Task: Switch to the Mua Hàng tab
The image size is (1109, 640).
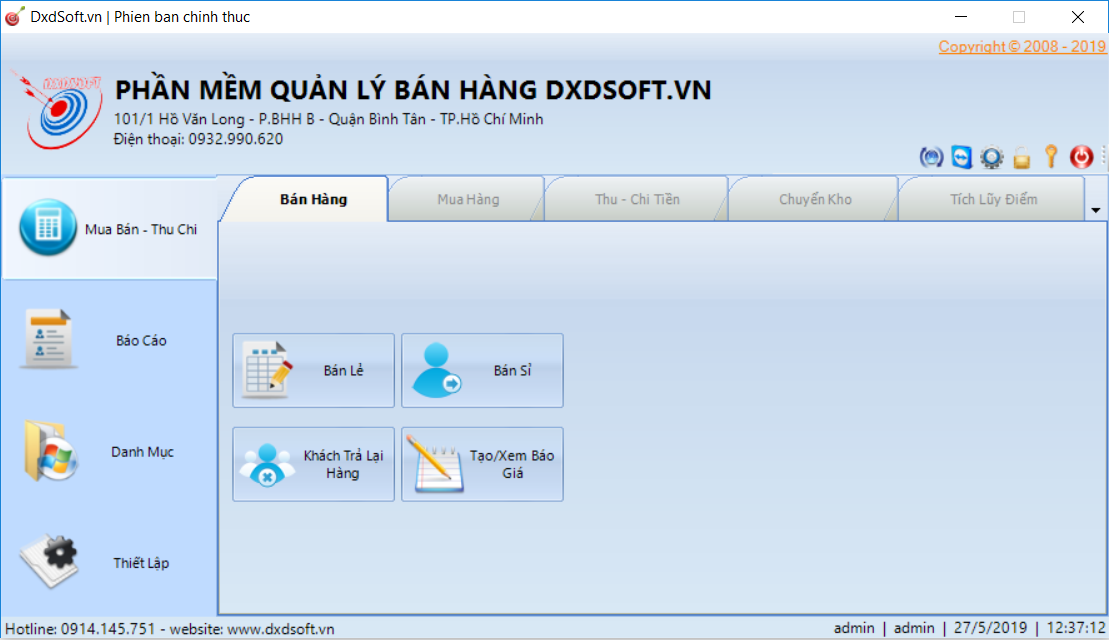Action: pyautogui.click(x=468, y=199)
